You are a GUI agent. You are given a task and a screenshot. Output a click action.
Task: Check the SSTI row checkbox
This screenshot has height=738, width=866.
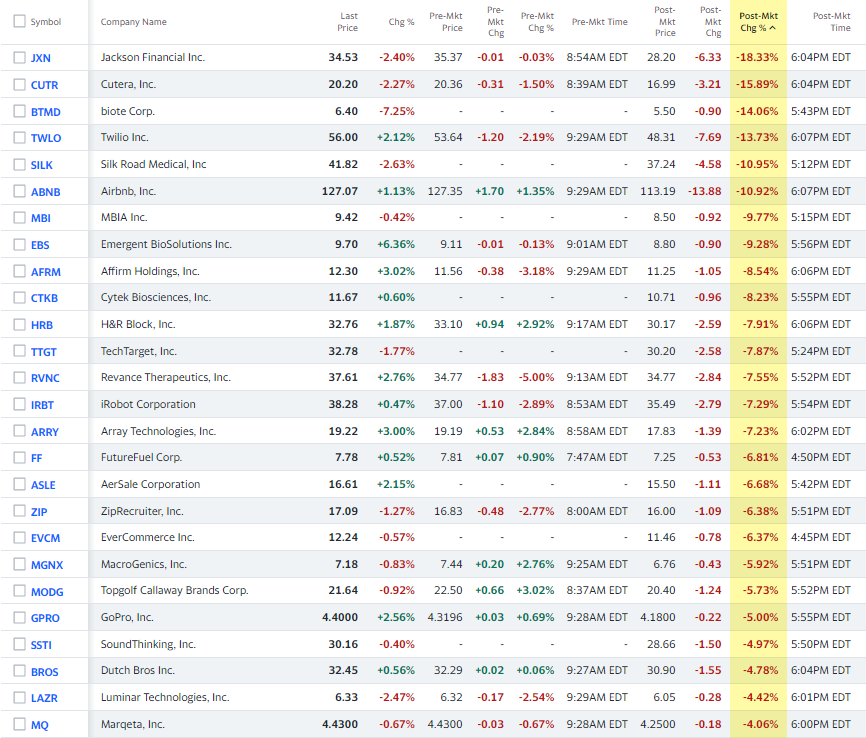click(19, 644)
